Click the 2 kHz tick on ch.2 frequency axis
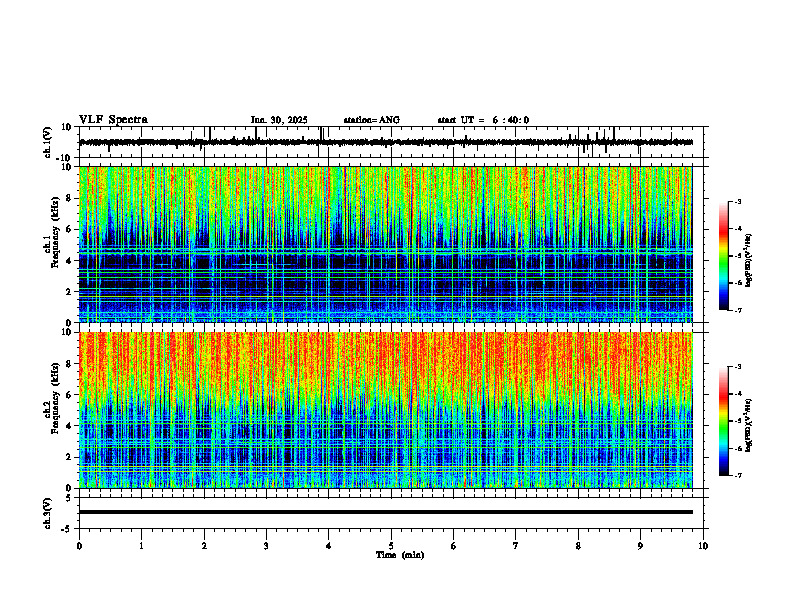The image size is (792, 612). point(70,457)
